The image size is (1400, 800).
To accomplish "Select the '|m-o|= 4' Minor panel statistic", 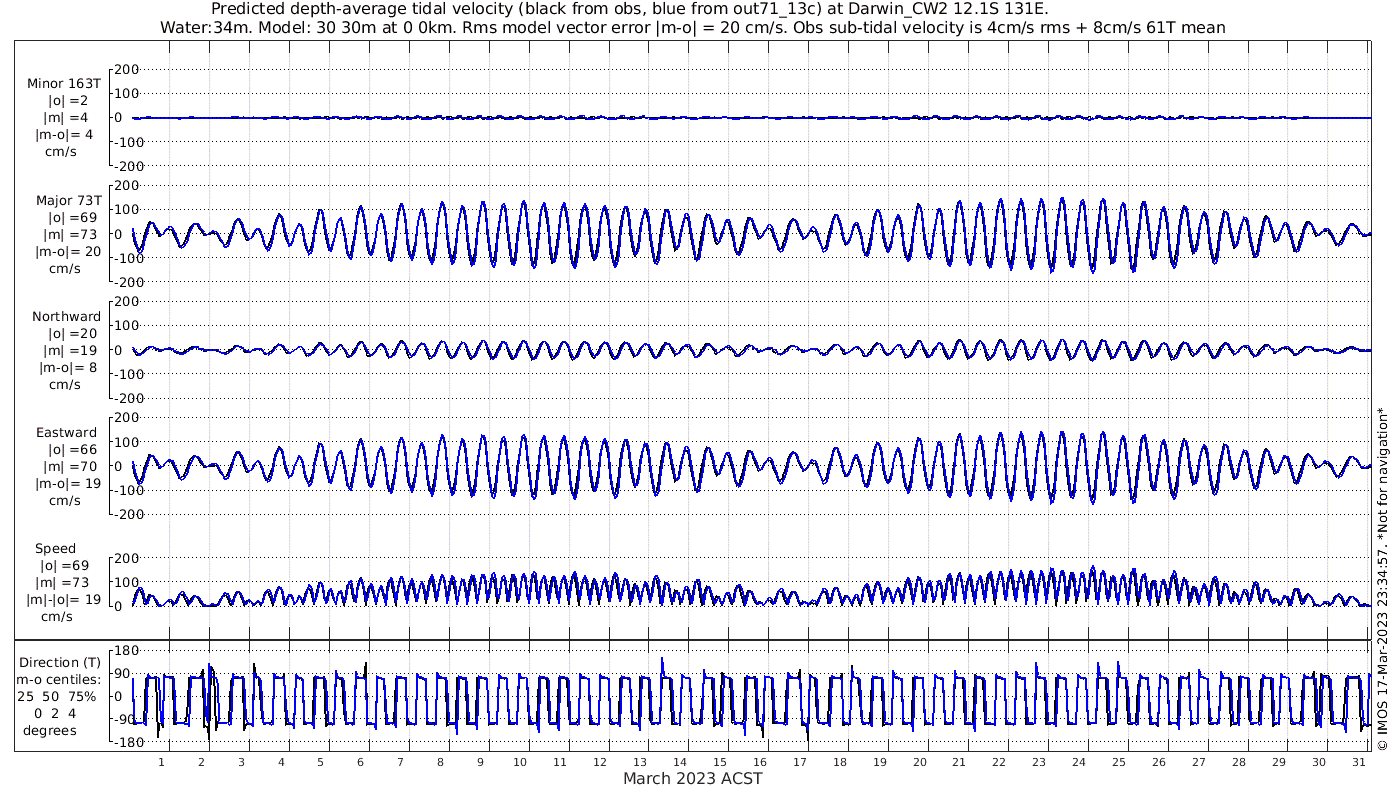I will (65, 135).
